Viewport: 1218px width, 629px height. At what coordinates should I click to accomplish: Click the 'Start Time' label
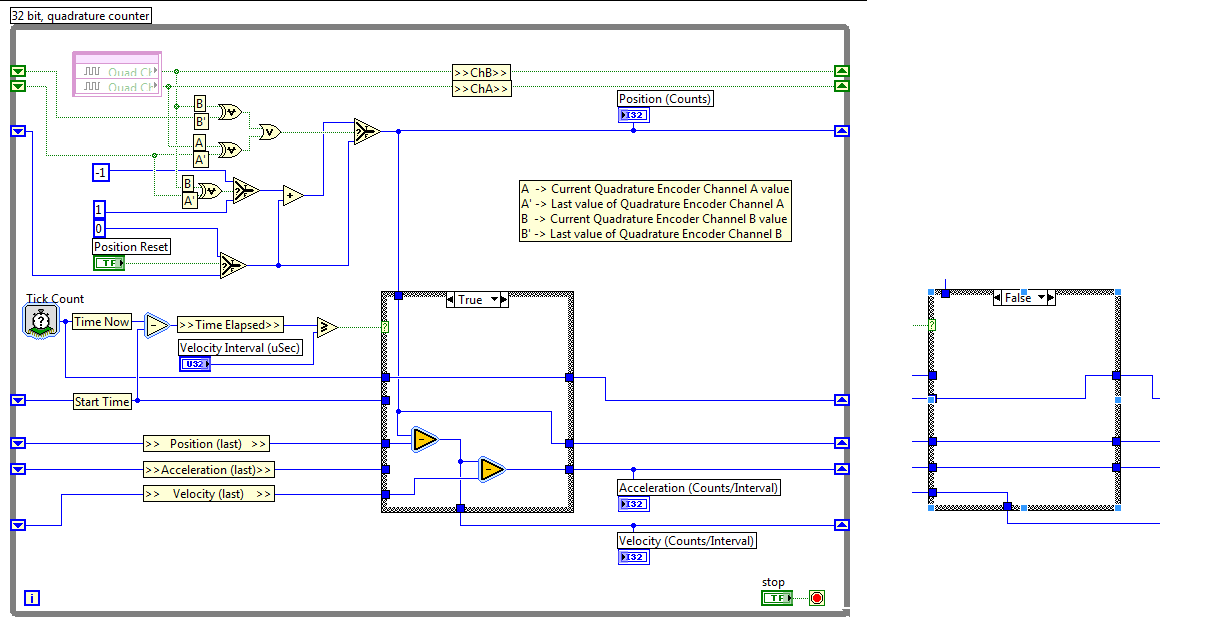(x=102, y=401)
